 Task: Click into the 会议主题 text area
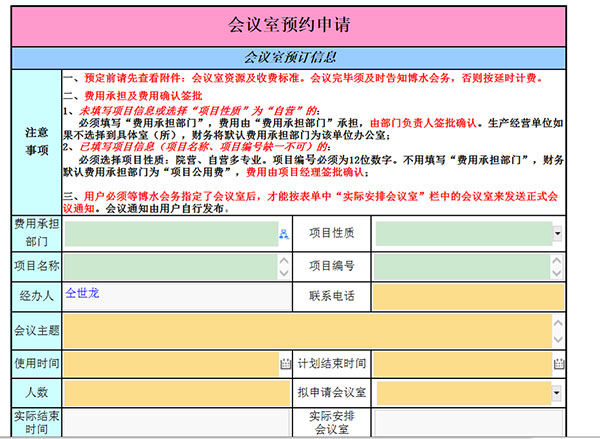(x=308, y=331)
